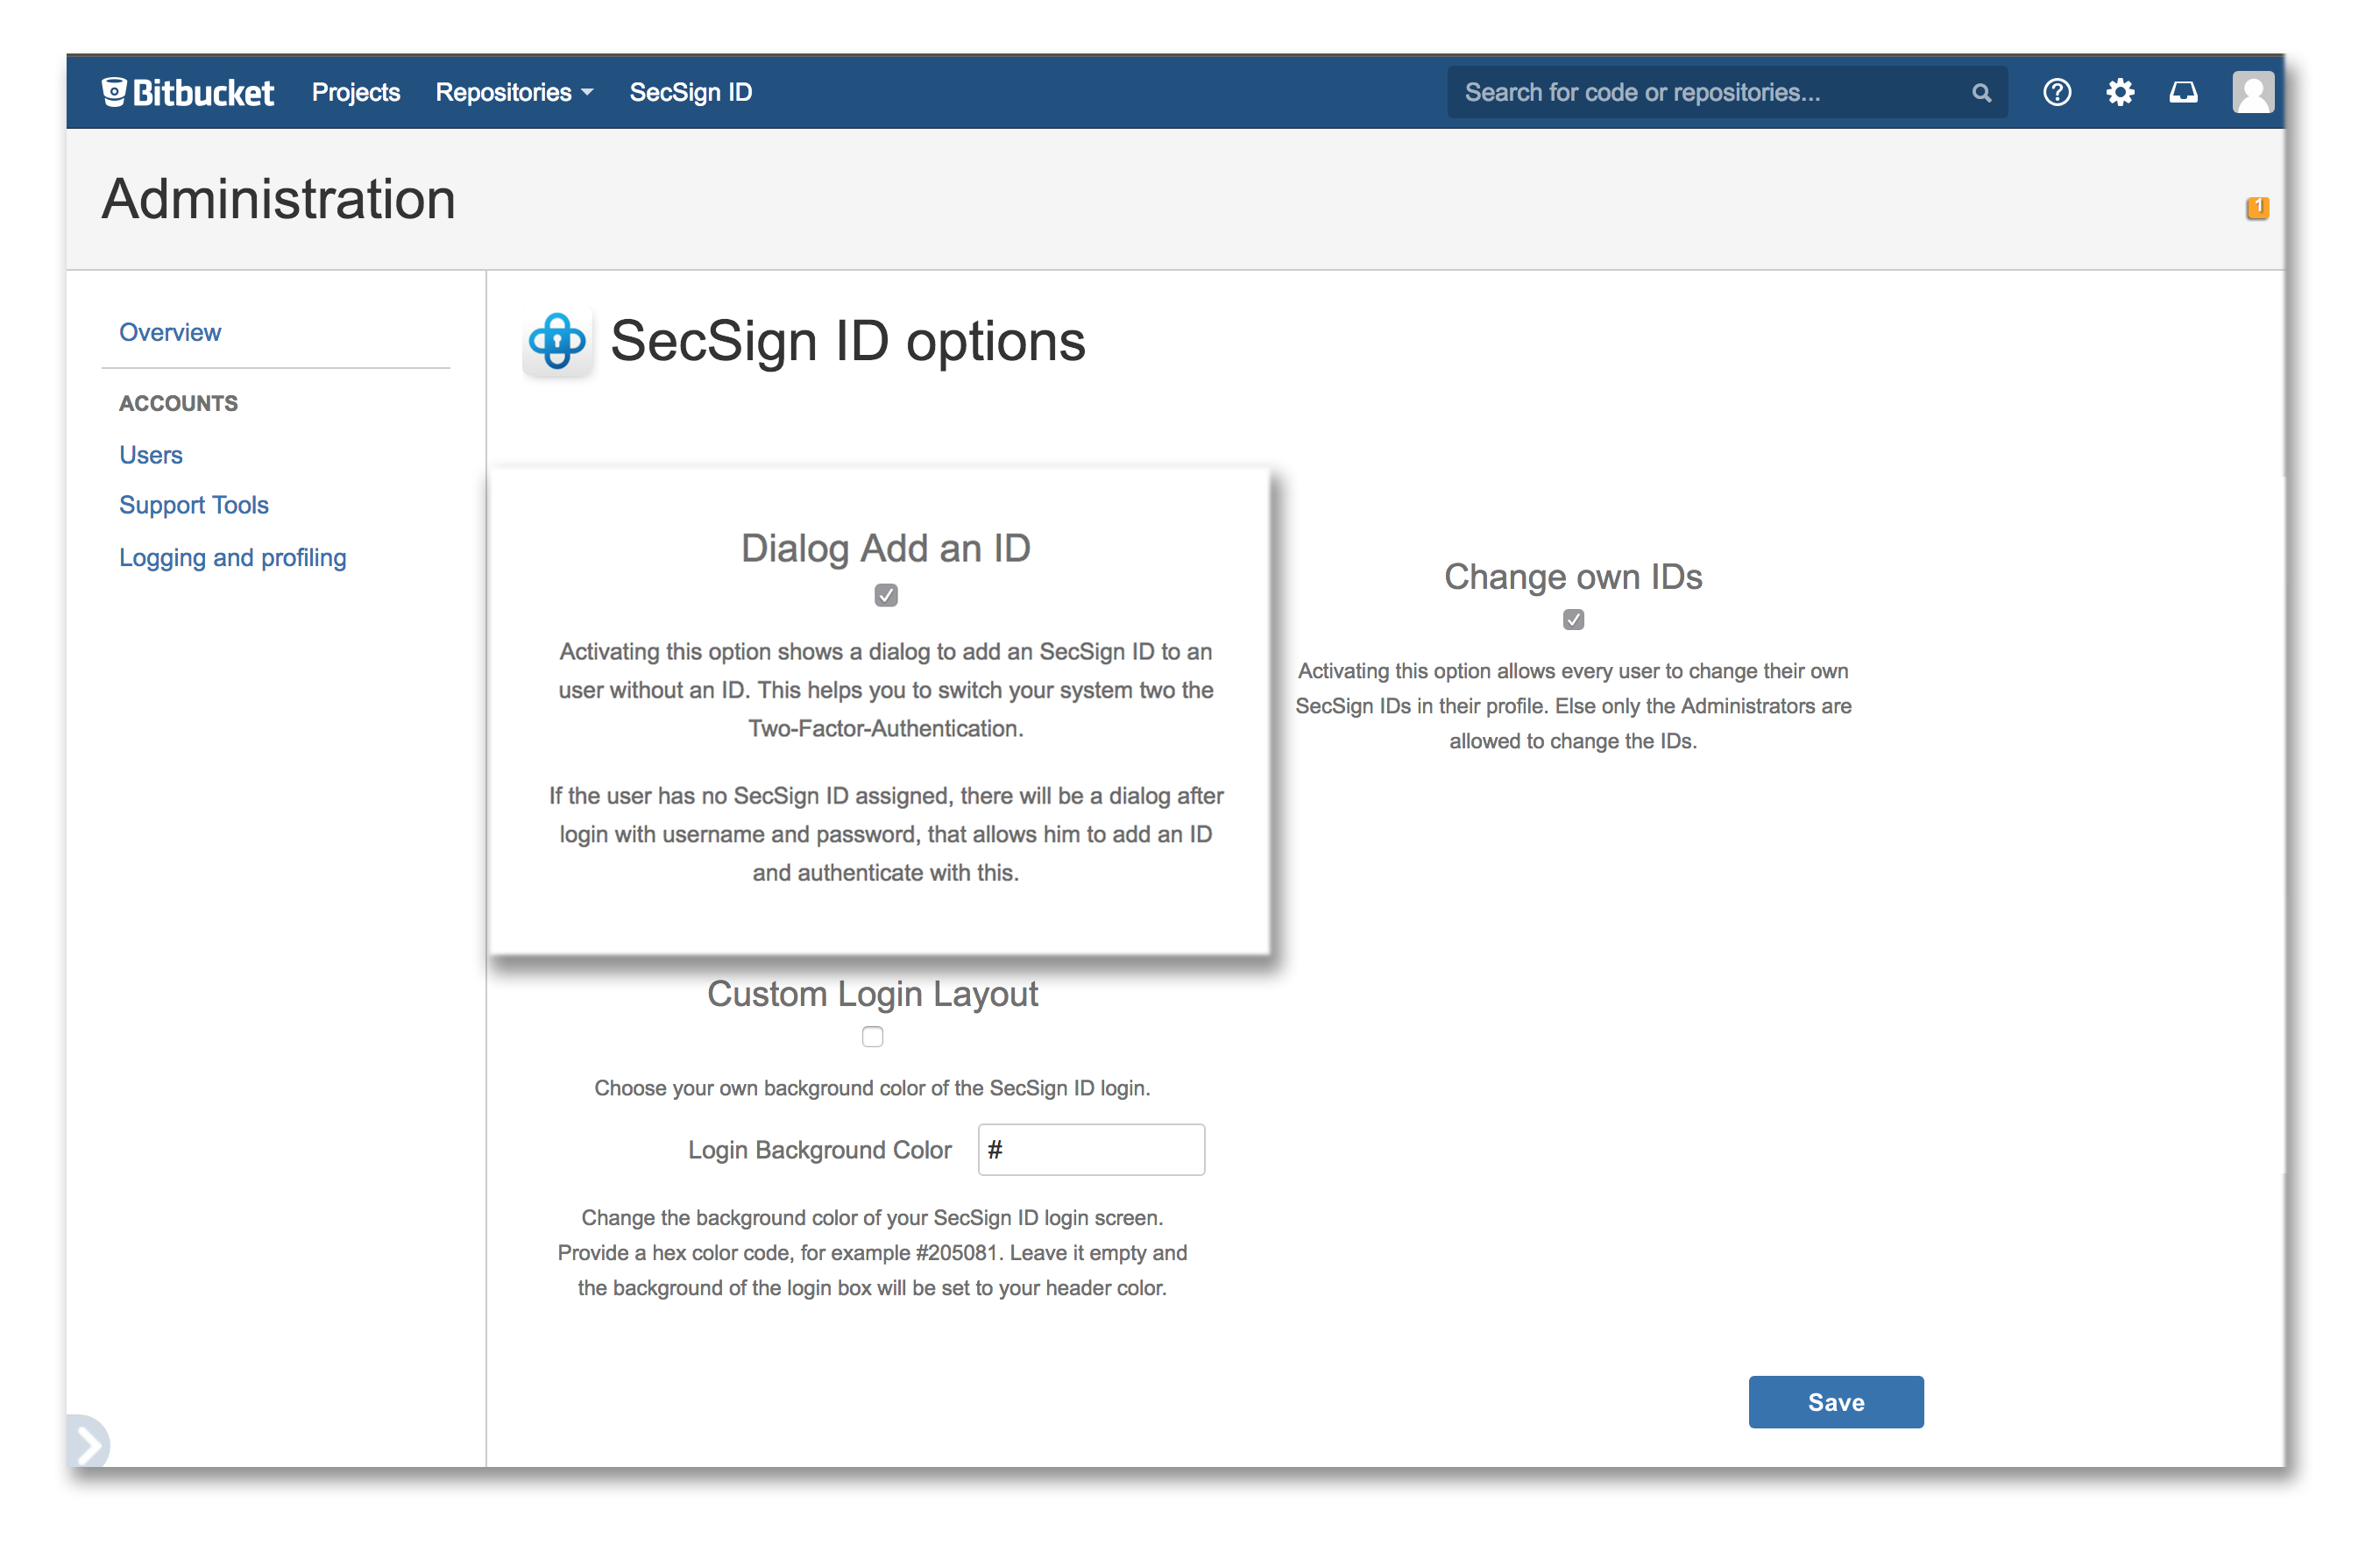Disable the Change own IDs checkbox
The width and height of the screenshot is (2380, 1566).
click(x=1573, y=620)
